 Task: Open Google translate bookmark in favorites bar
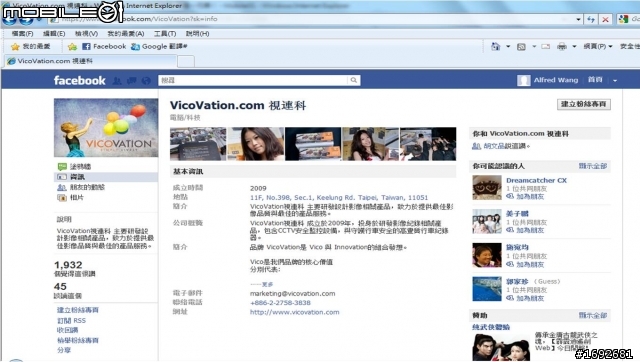pyautogui.click(x=159, y=47)
